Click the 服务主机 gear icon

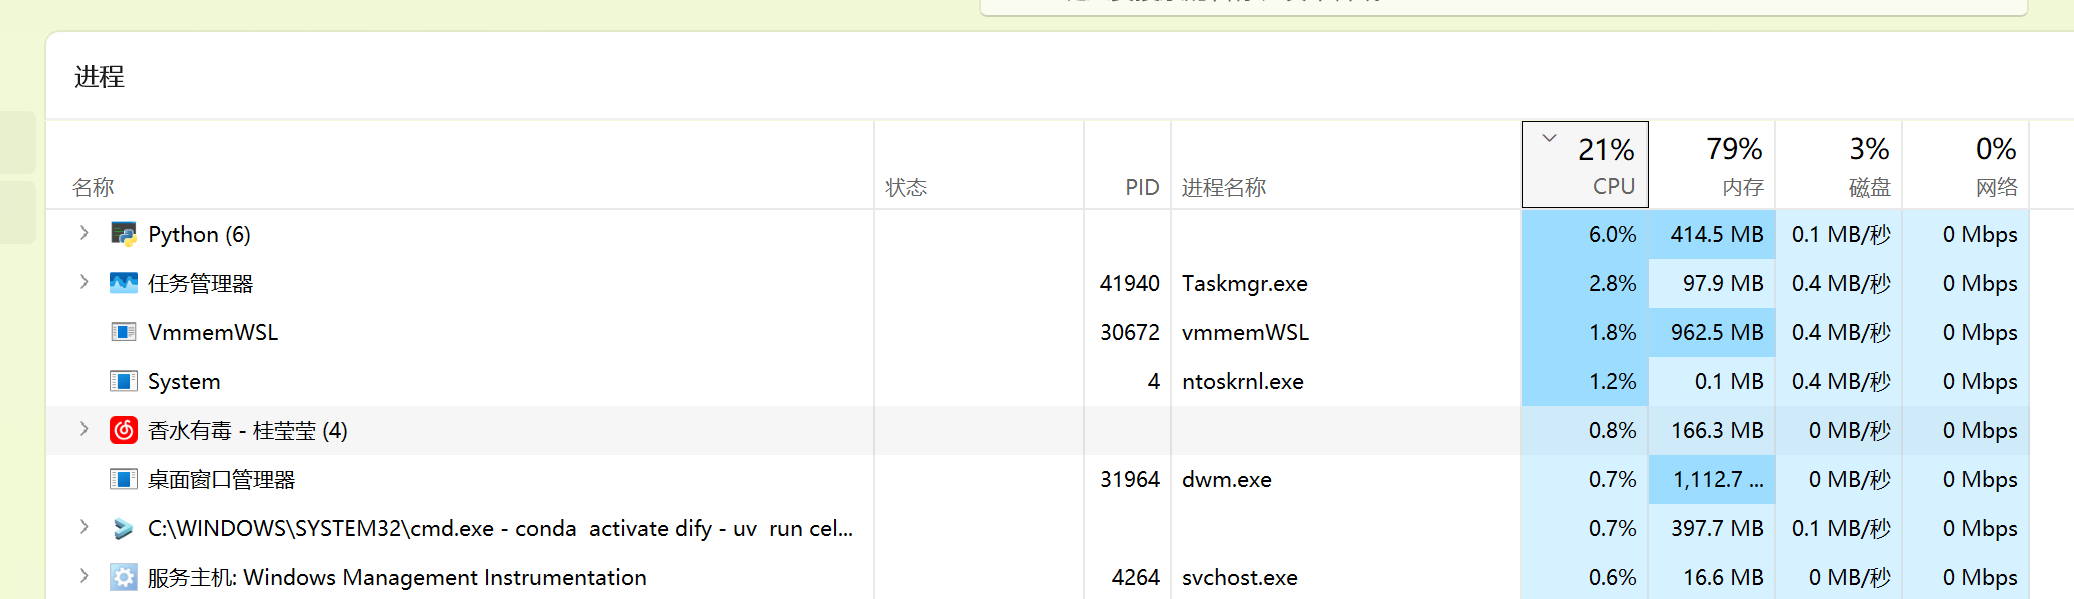tap(124, 577)
